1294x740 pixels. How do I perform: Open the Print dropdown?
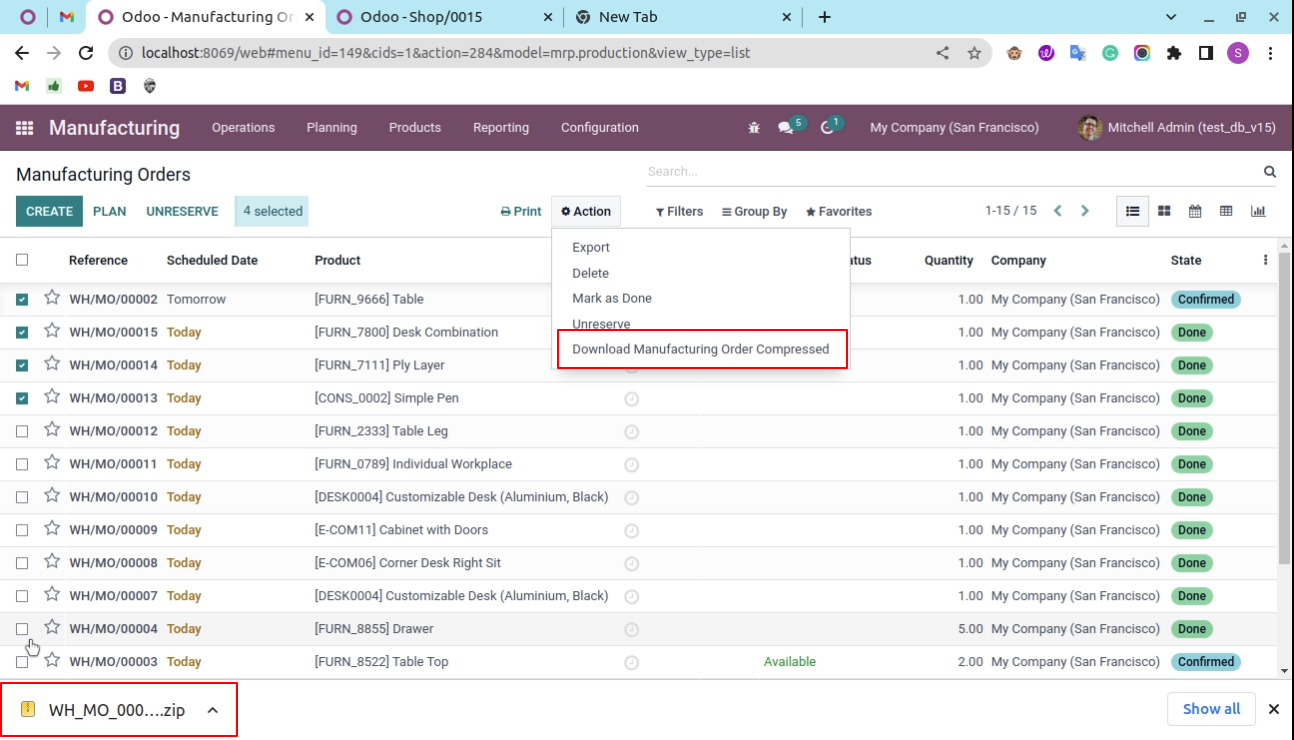coord(521,211)
